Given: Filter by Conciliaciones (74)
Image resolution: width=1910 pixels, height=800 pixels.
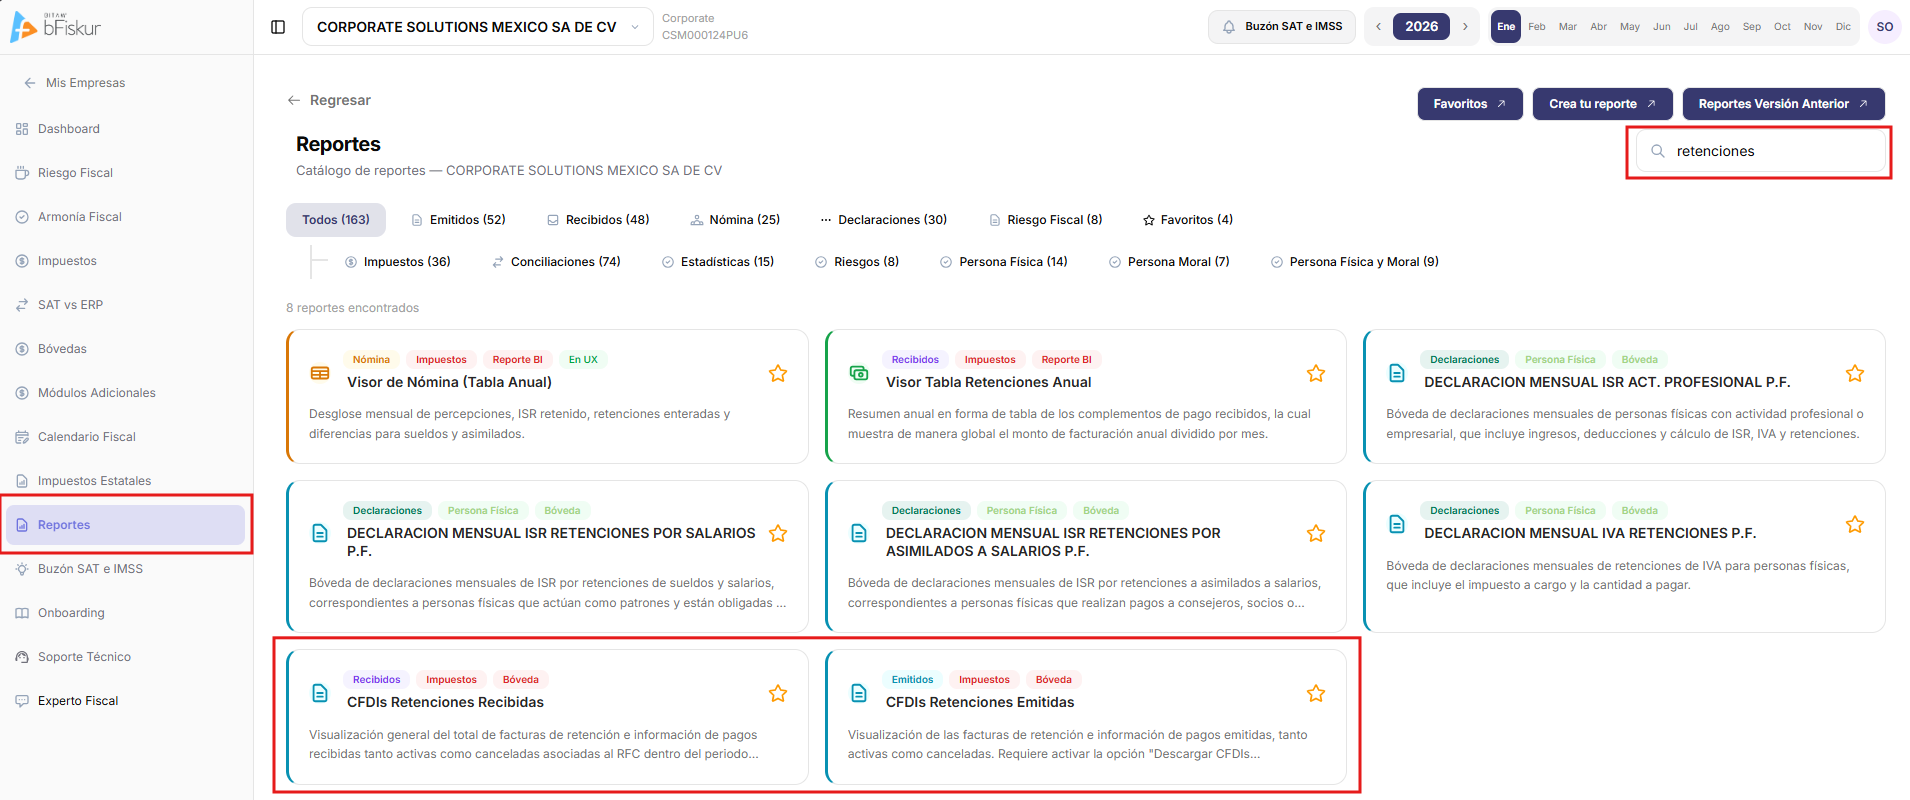Looking at the screenshot, I should click(556, 262).
